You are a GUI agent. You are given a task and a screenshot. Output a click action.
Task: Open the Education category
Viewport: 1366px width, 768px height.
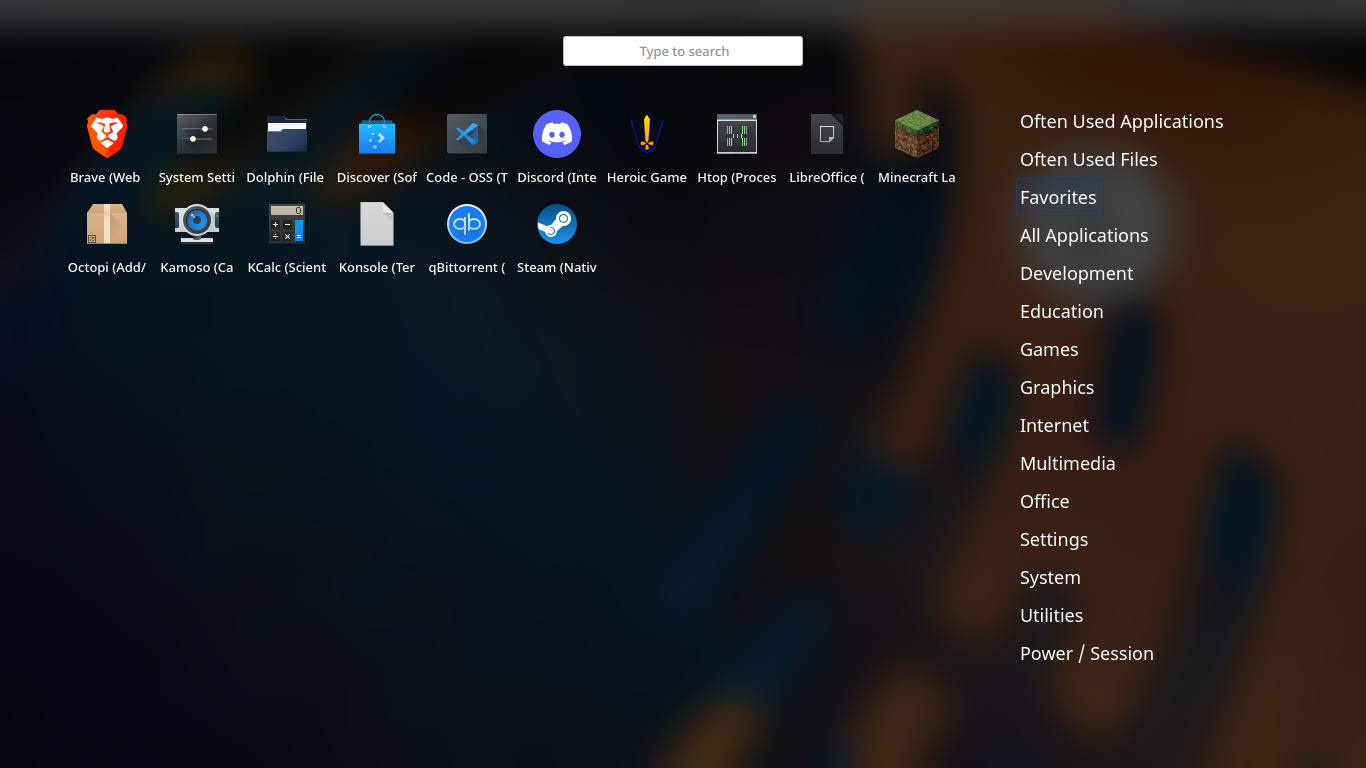coord(1061,312)
